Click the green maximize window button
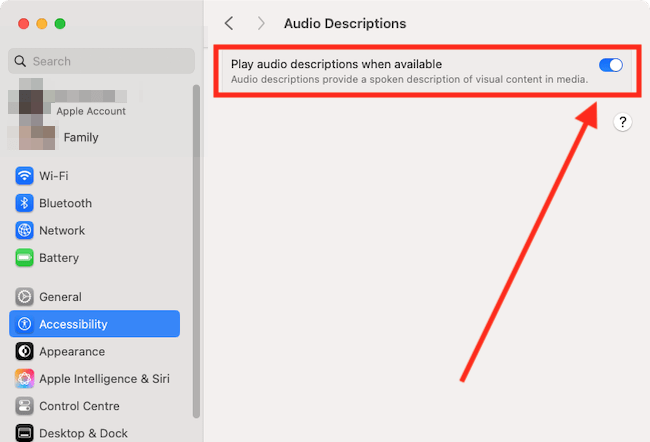Image resolution: width=650 pixels, height=442 pixels. (x=60, y=23)
